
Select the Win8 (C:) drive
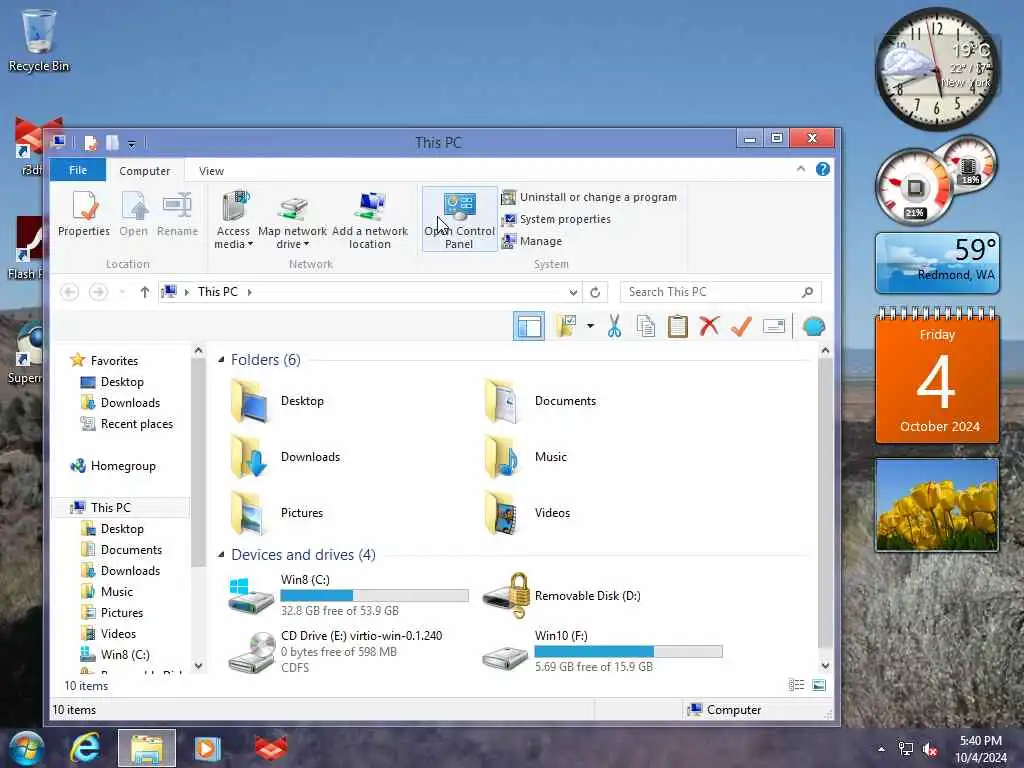click(348, 595)
